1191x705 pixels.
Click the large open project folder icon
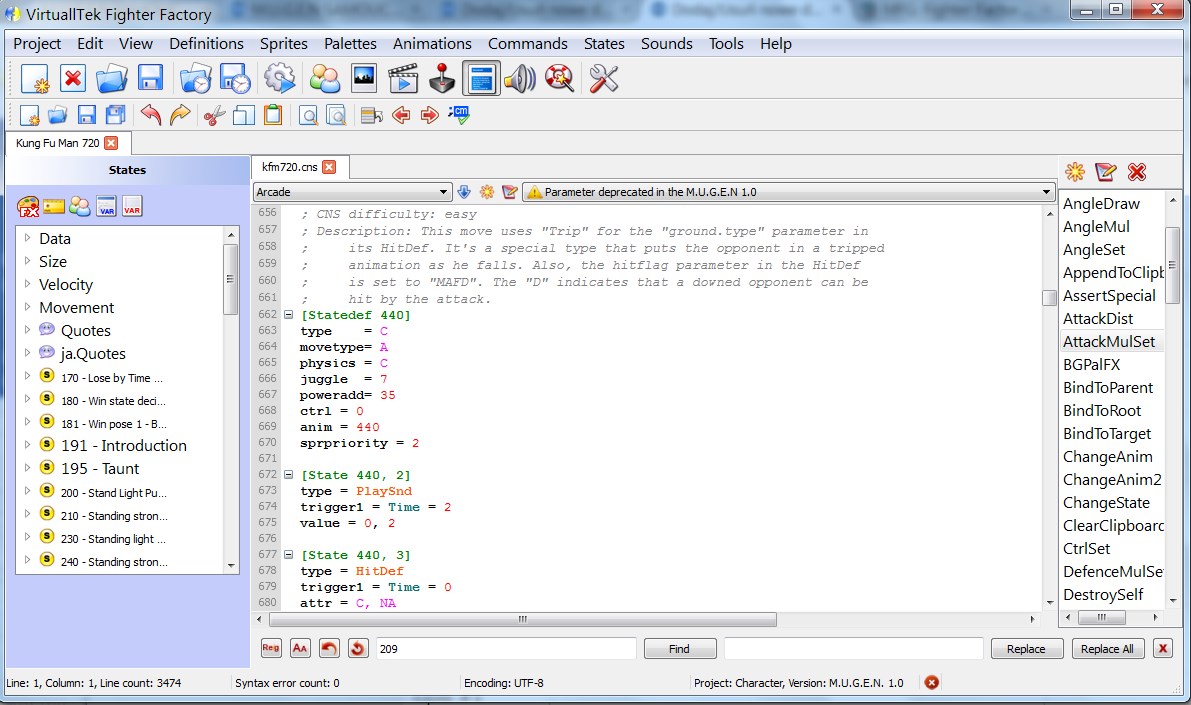[x=112, y=79]
